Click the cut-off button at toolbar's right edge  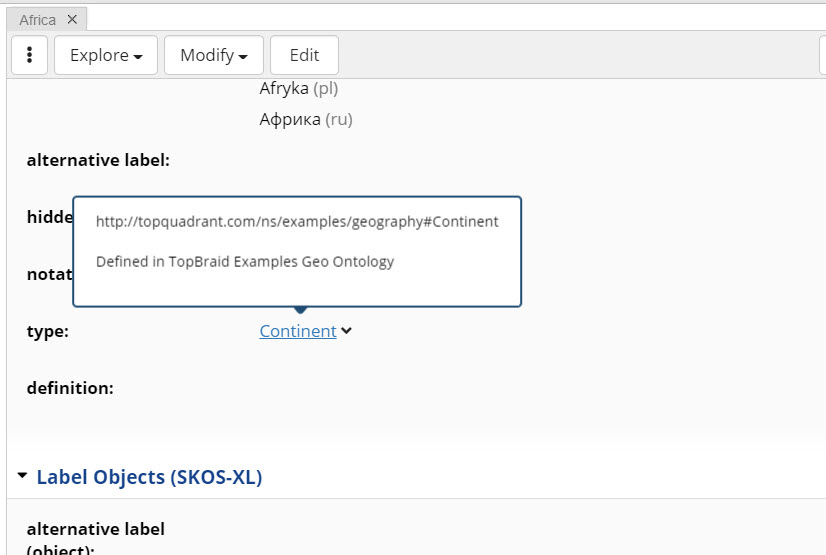[x=822, y=55]
